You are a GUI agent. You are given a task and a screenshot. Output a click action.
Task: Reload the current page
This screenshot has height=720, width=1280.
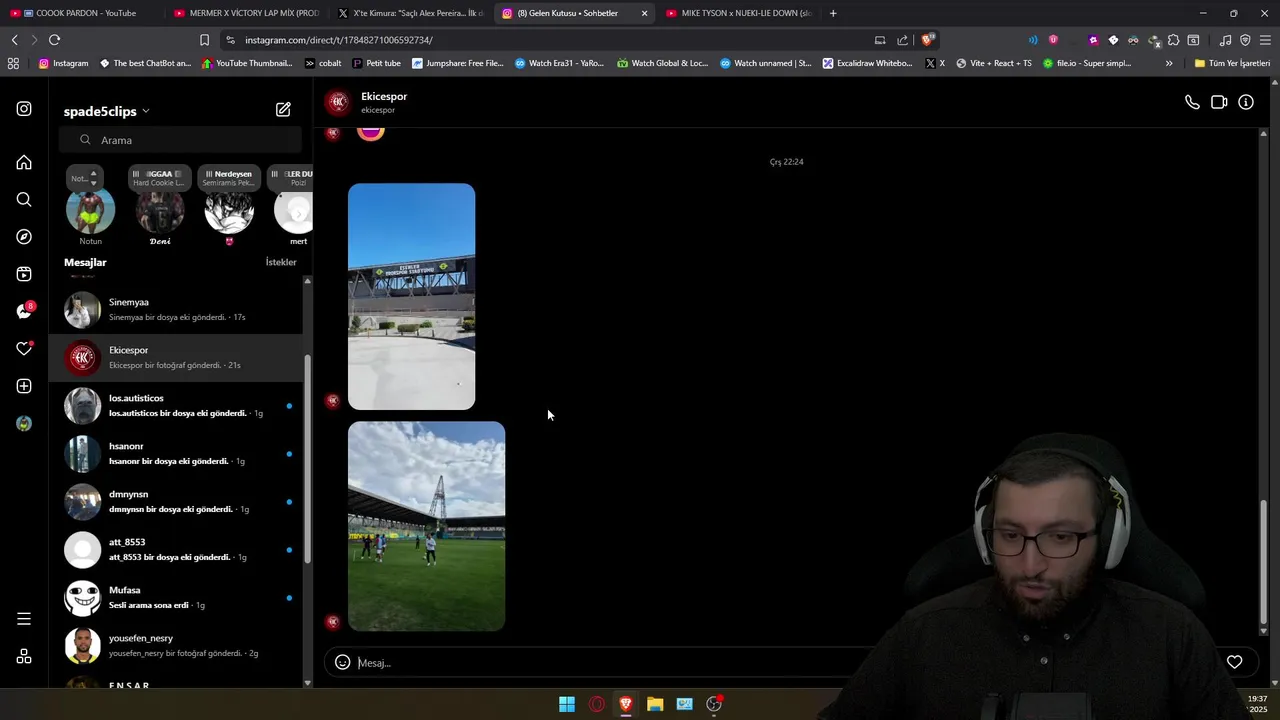pos(54,40)
